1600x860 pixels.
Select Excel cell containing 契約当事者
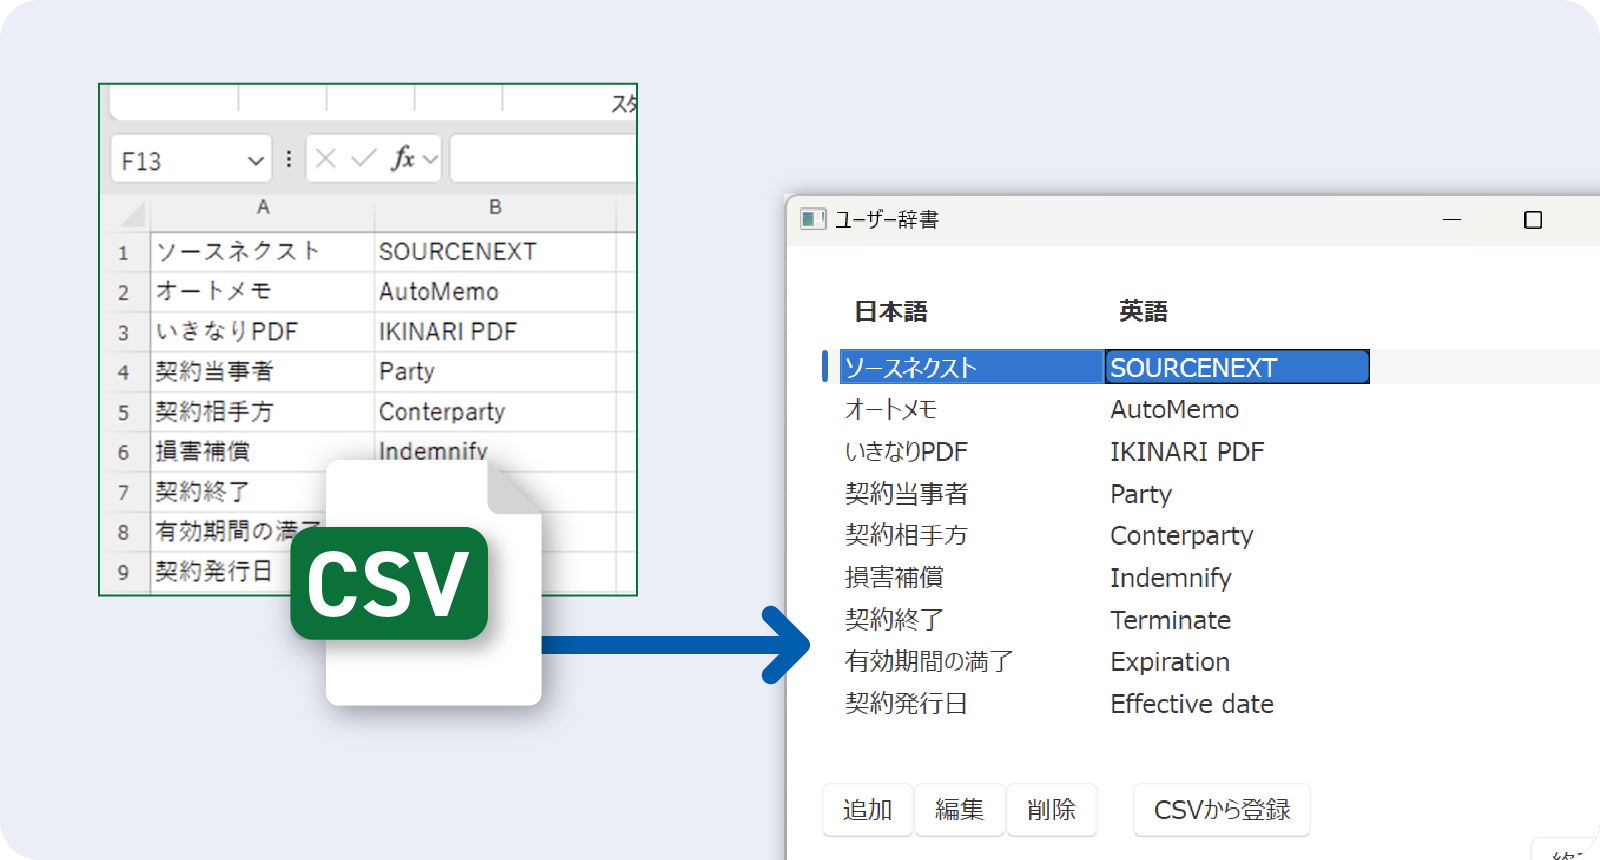coord(262,372)
